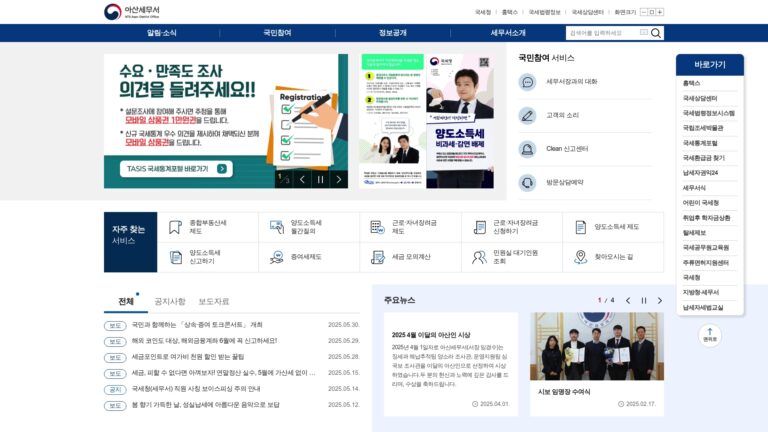Open the 세무서장과의 대화 chat icon
Viewport: 768px width, 432px height.
[x=528, y=82]
